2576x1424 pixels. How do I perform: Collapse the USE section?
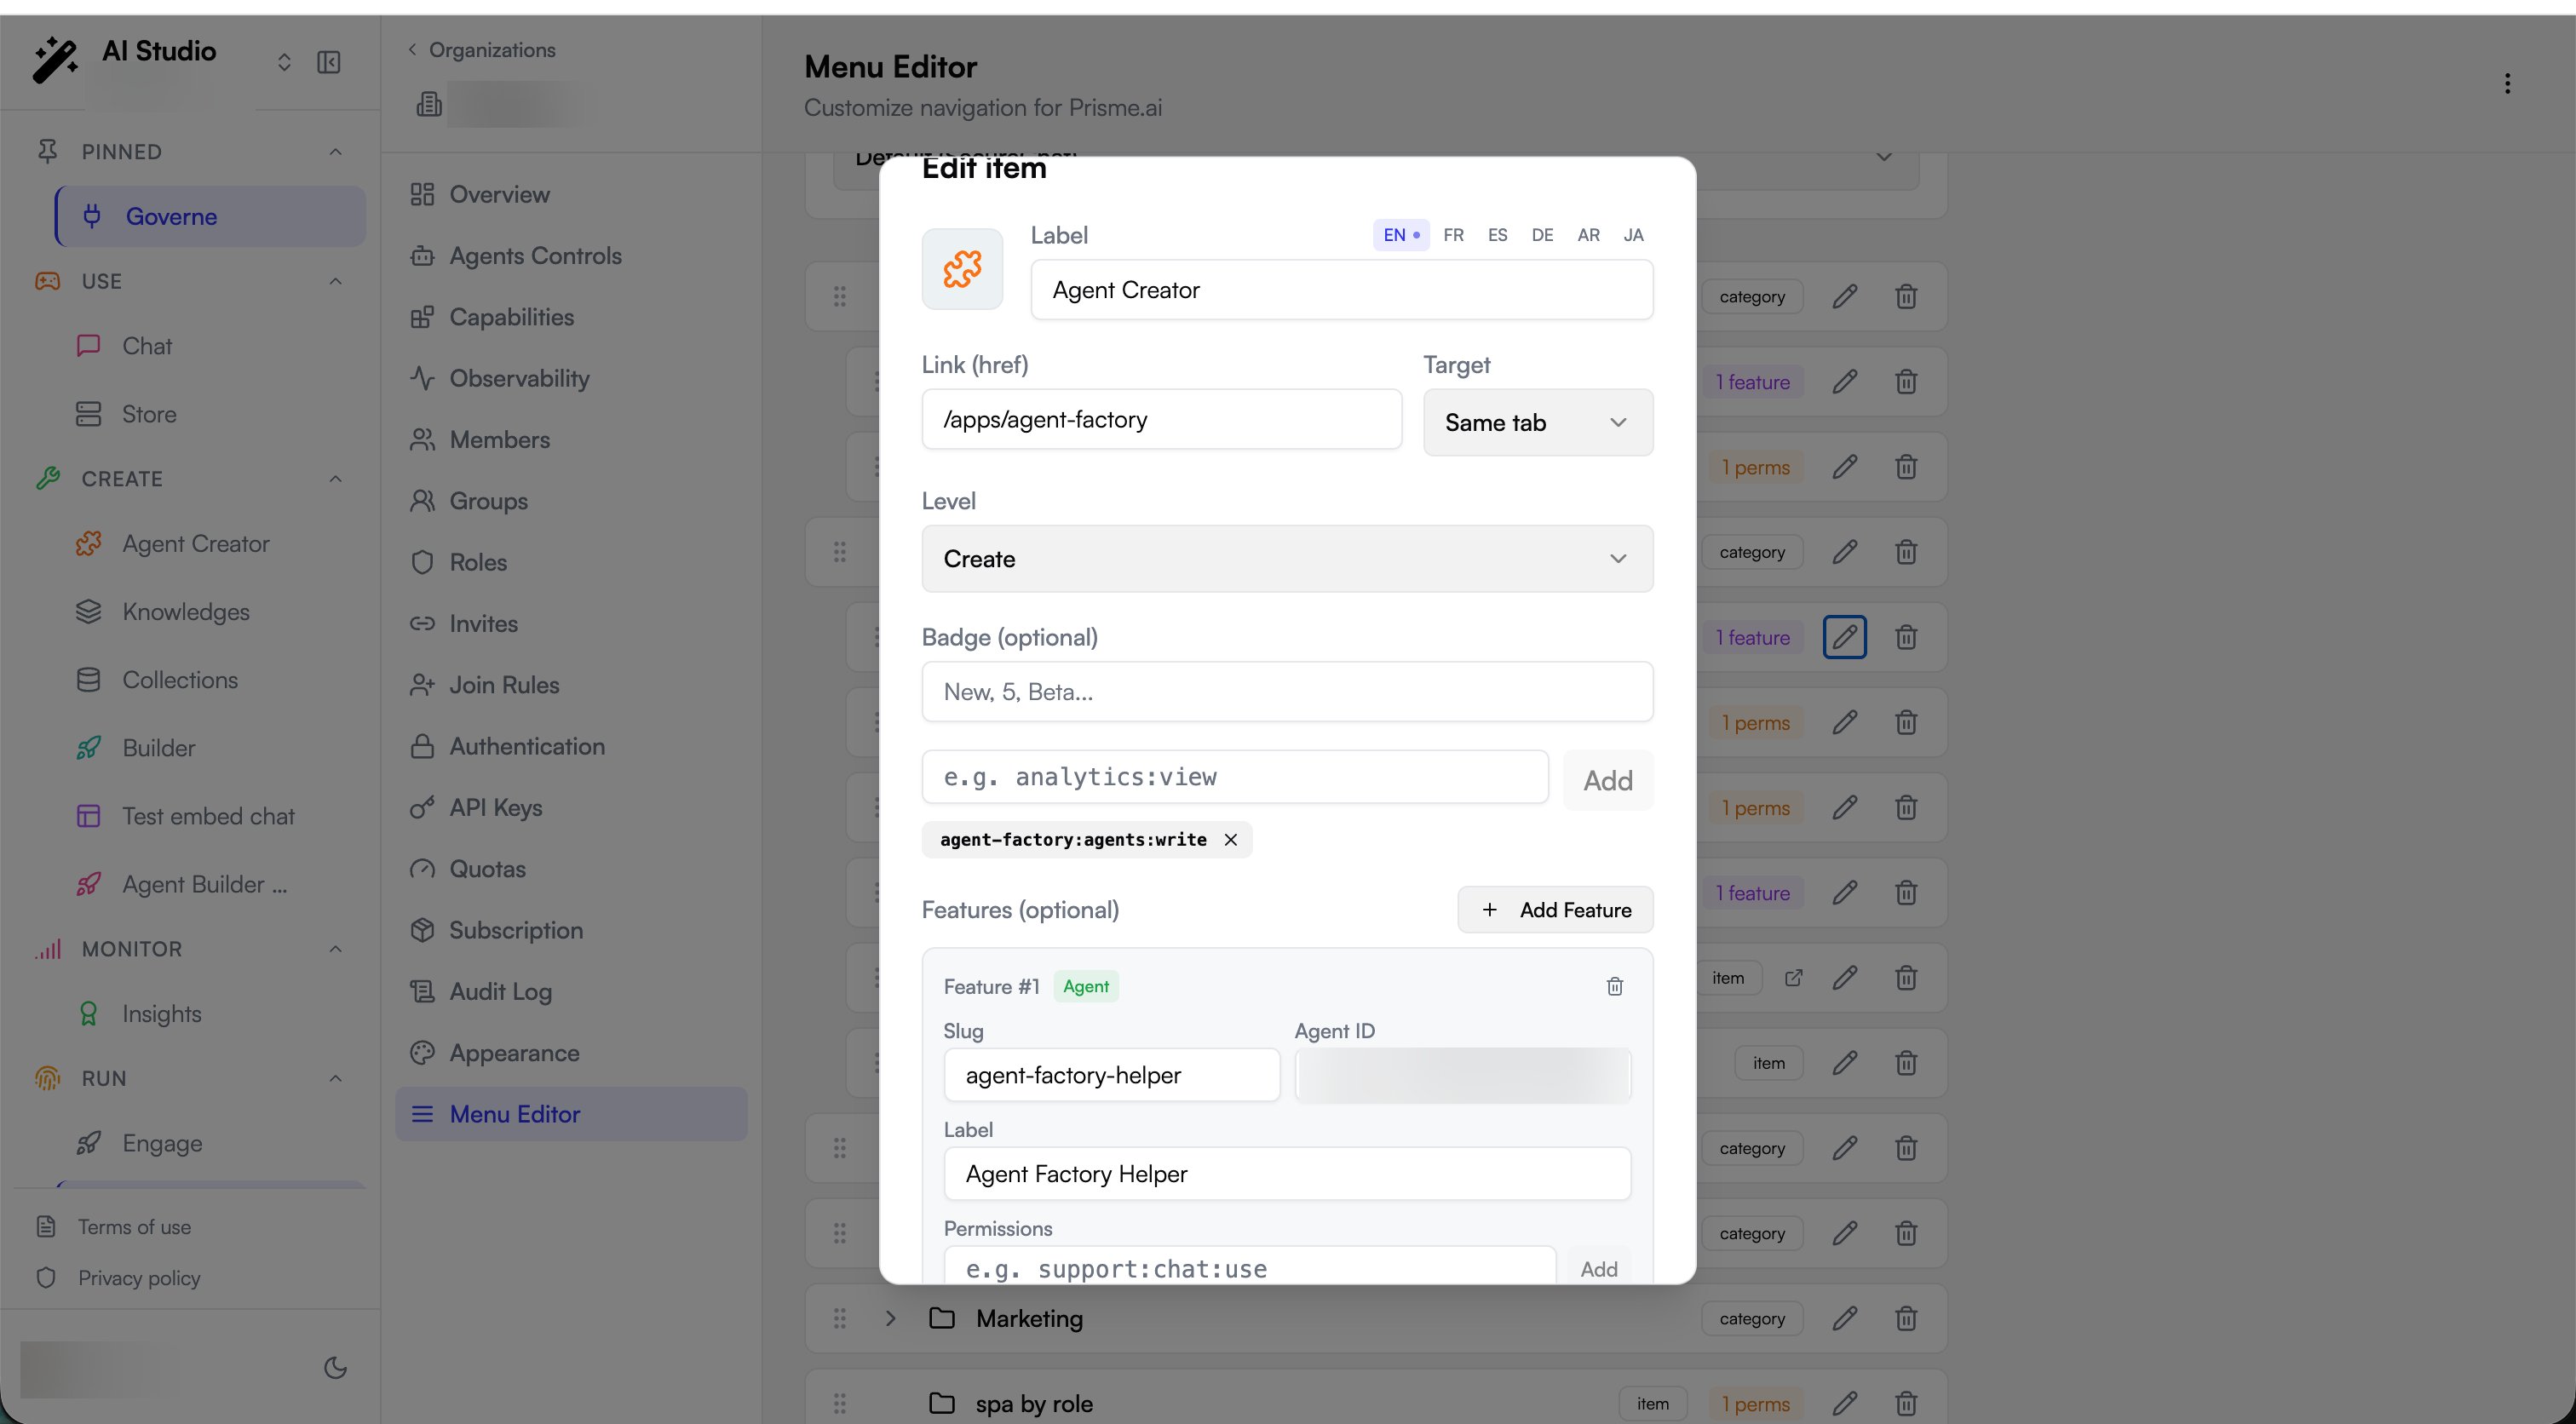(x=336, y=281)
